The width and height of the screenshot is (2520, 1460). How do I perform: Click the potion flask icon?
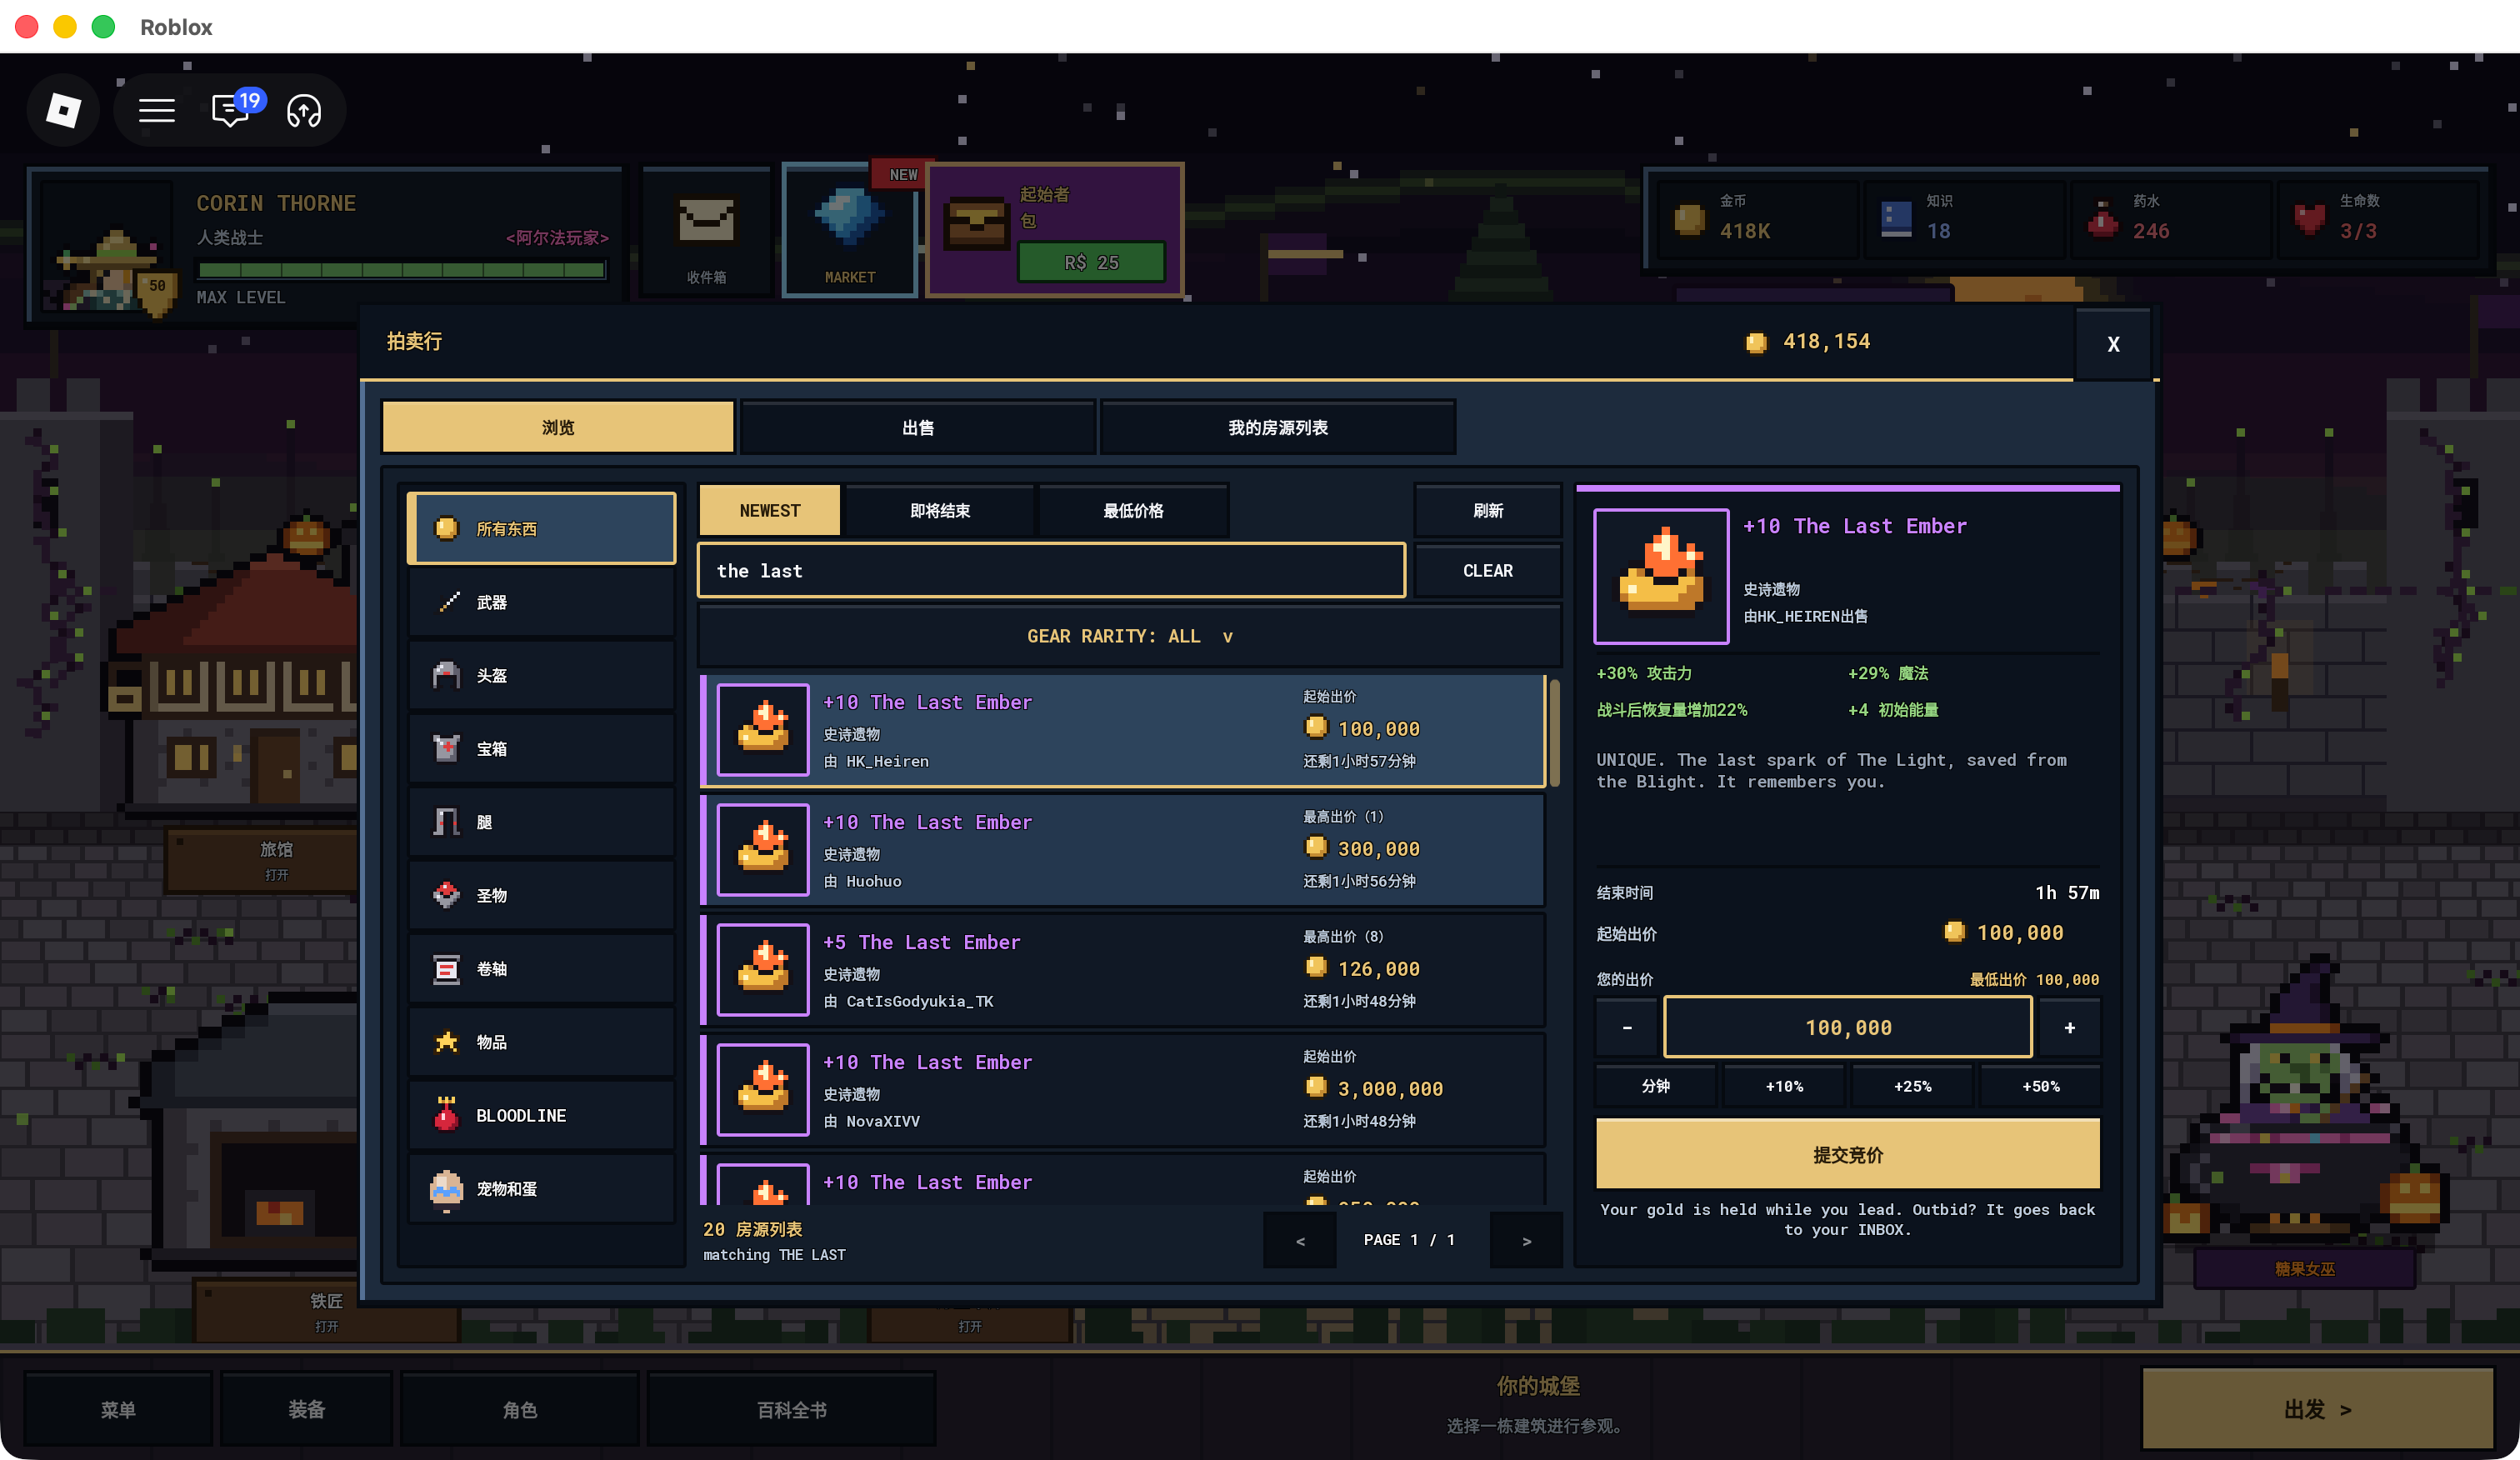pos(2102,219)
